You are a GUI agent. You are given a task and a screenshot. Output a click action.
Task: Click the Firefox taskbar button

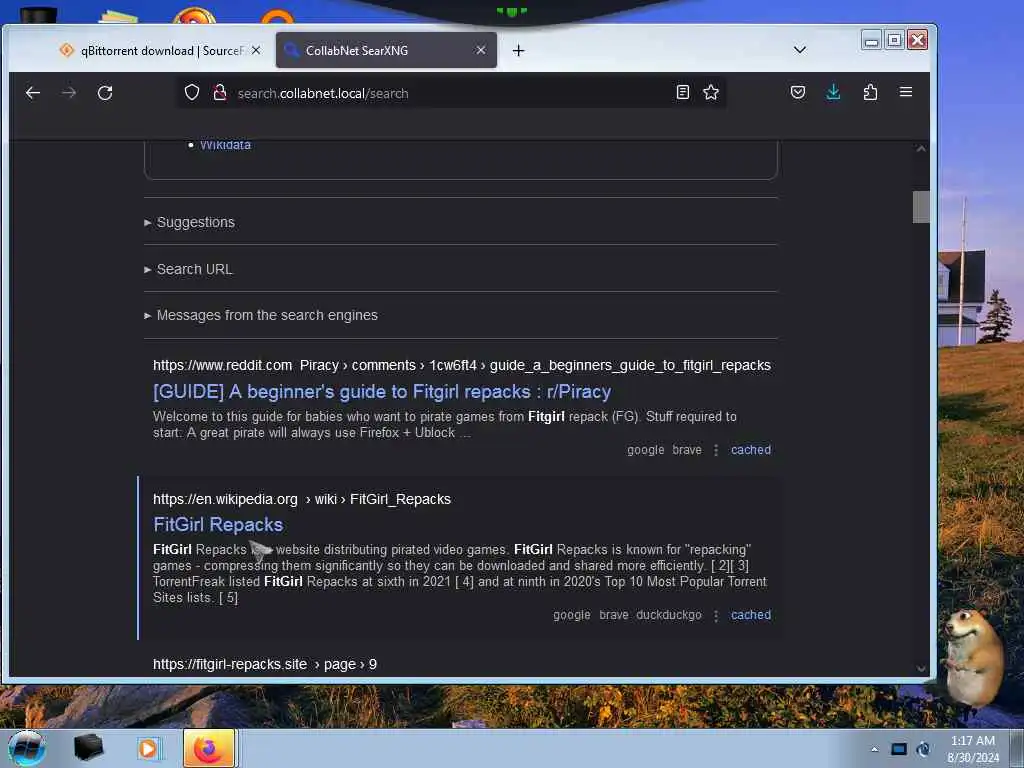tap(209, 748)
